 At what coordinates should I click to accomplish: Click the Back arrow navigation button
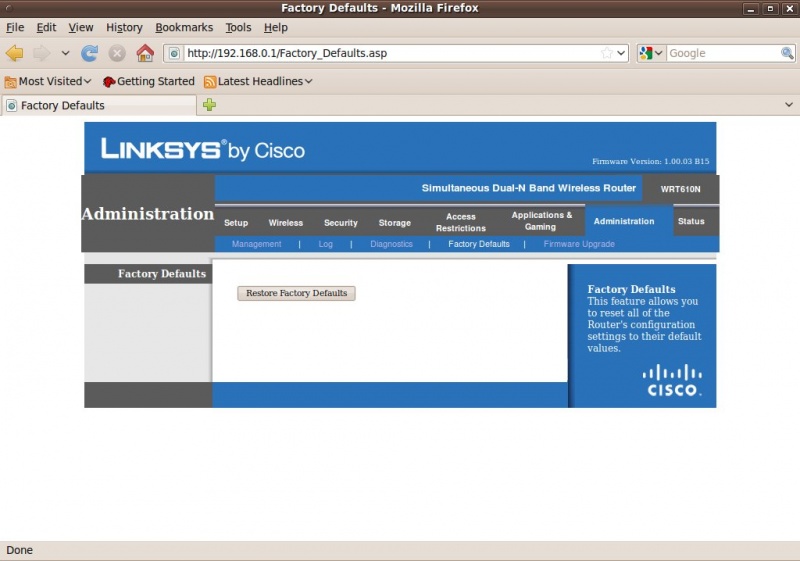[14, 53]
